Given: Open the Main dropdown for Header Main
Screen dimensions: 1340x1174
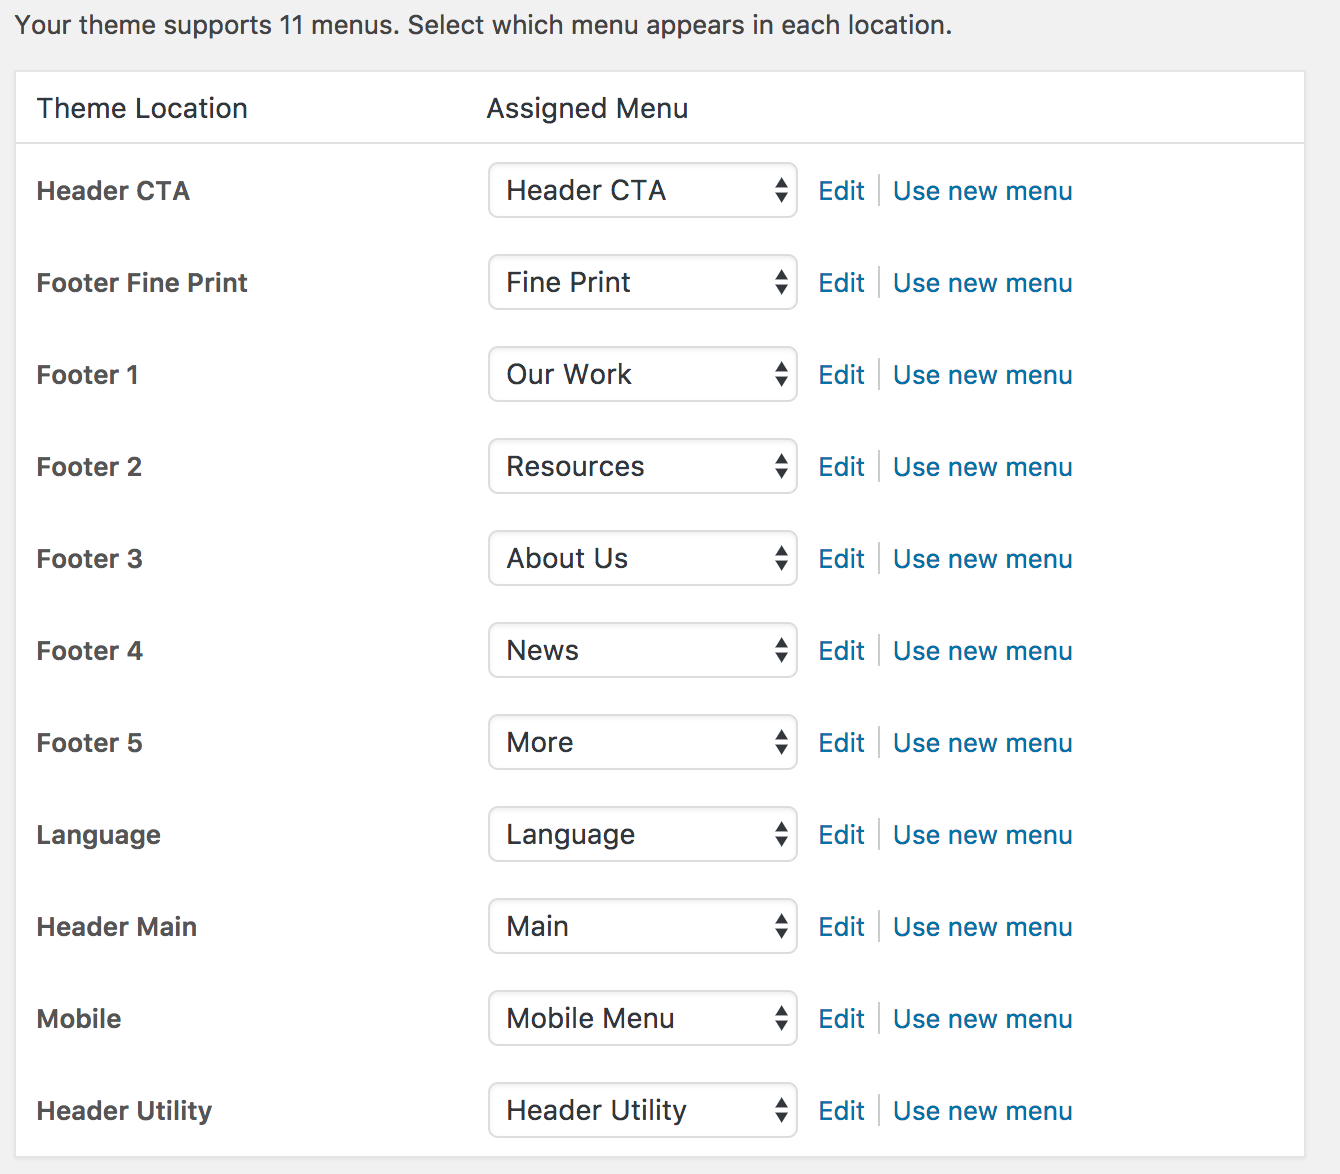Looking at the screenshot, I should (643, 926).
